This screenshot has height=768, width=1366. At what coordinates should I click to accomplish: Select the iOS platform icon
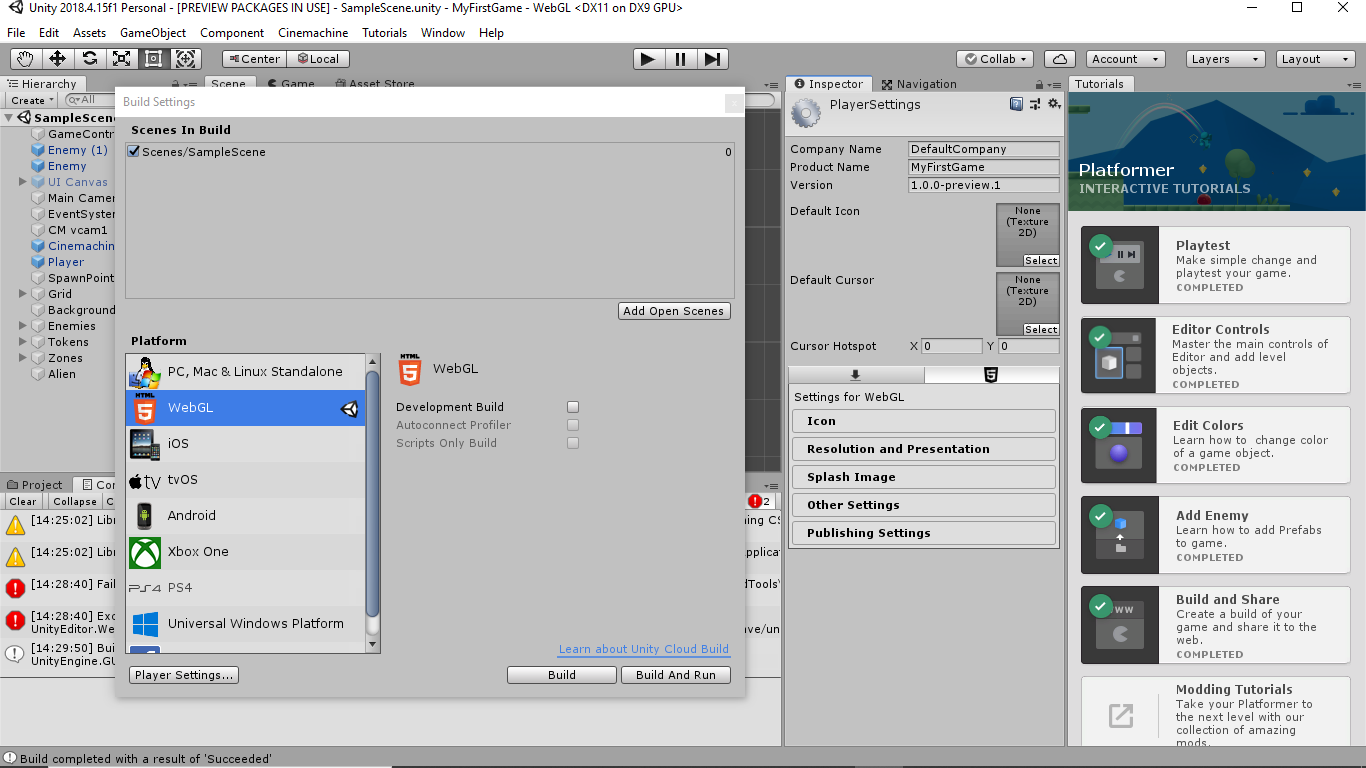coord(145,444)
